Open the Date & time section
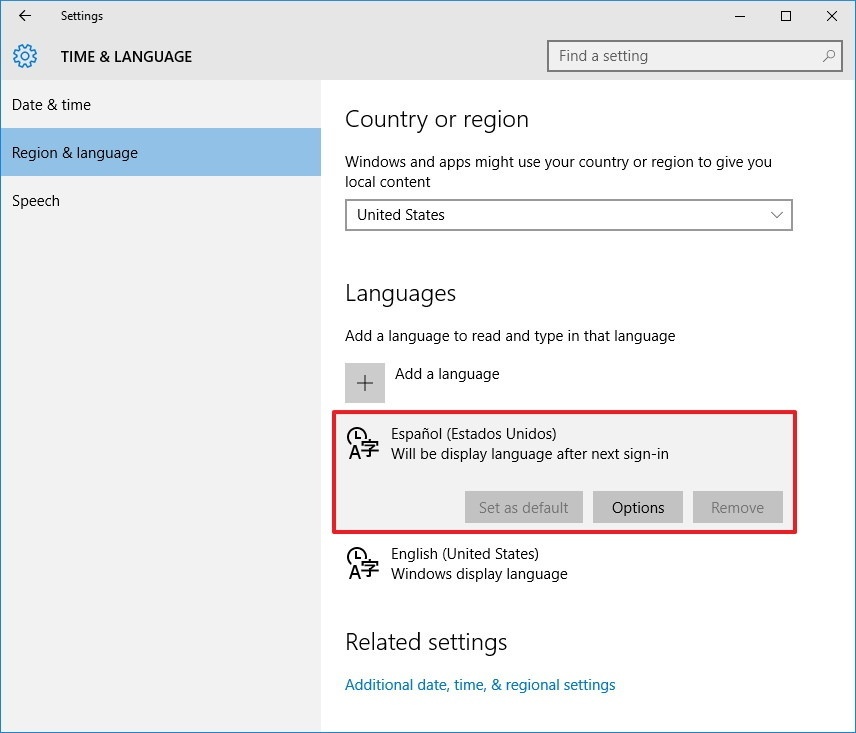Screen dimensions: 856x733 coord(160,105)
